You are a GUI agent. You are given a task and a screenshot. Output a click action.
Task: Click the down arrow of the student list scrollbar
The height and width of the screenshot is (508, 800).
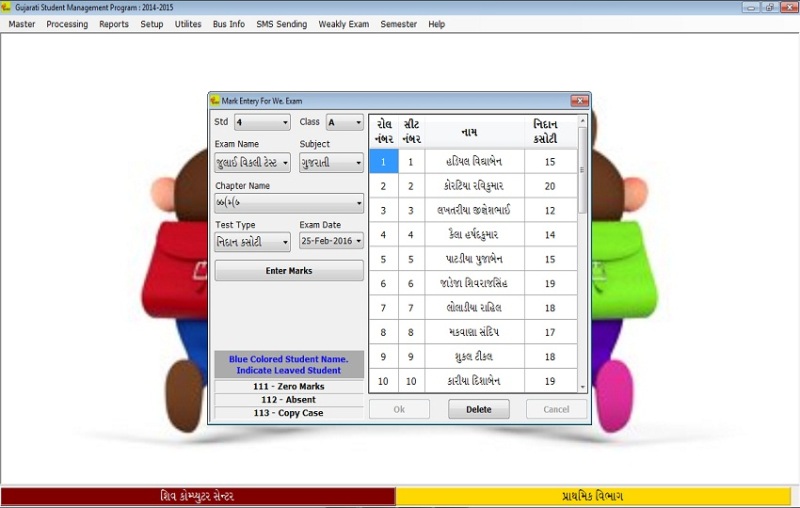pyautogui.click(x=583, y=386)
